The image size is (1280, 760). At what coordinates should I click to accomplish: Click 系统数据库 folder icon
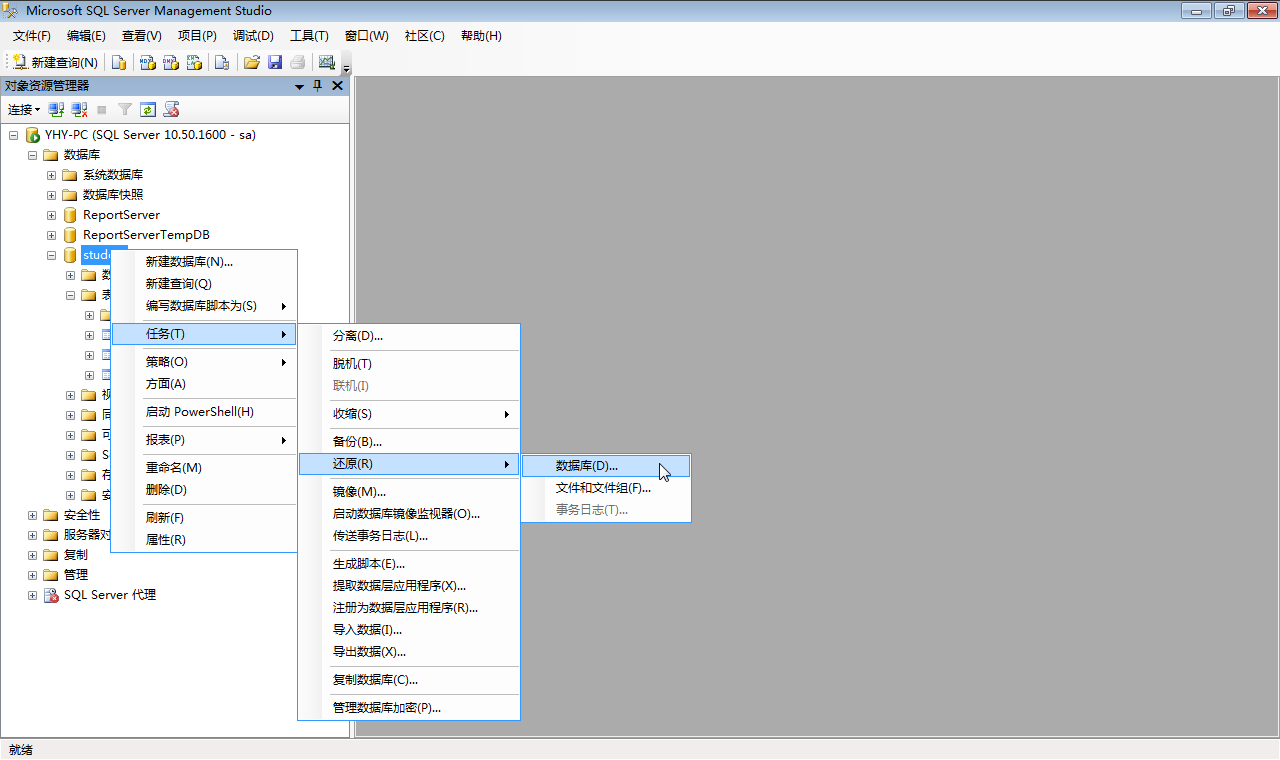point(70,175)
